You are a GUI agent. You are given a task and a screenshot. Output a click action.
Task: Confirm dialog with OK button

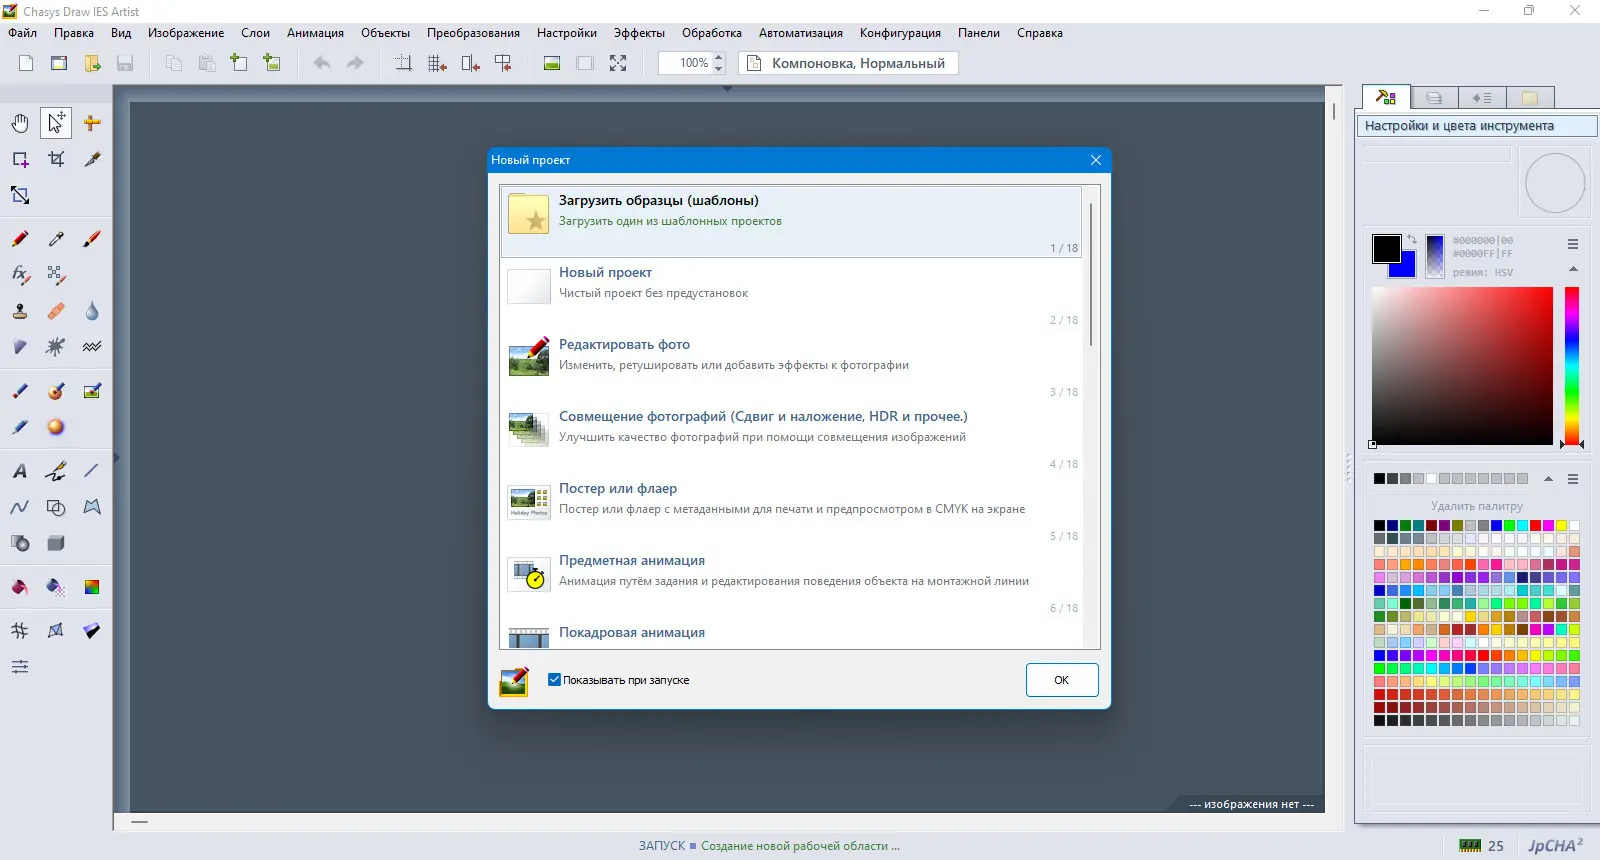pyautogui.click(x=1062, y=680)
